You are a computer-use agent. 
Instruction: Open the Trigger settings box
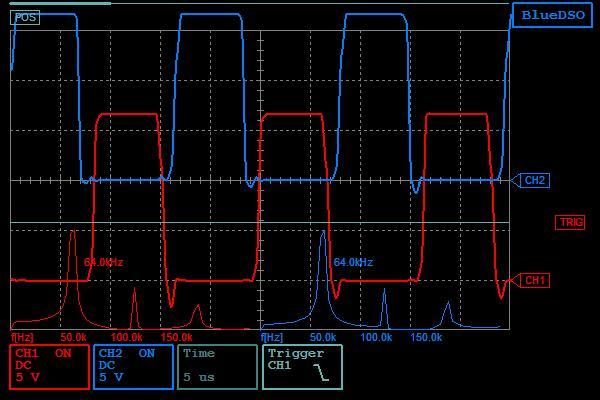(302, 367)
